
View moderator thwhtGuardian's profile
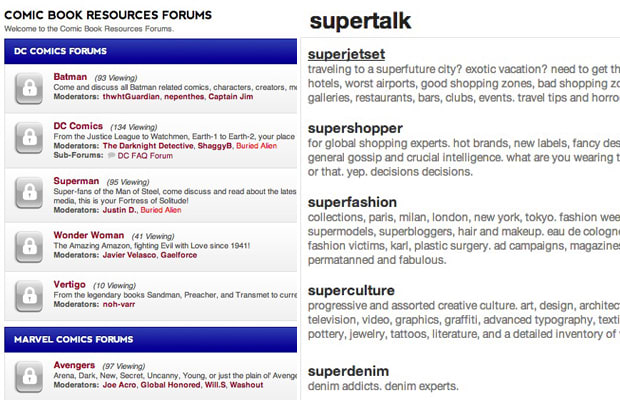coord(131,97)
